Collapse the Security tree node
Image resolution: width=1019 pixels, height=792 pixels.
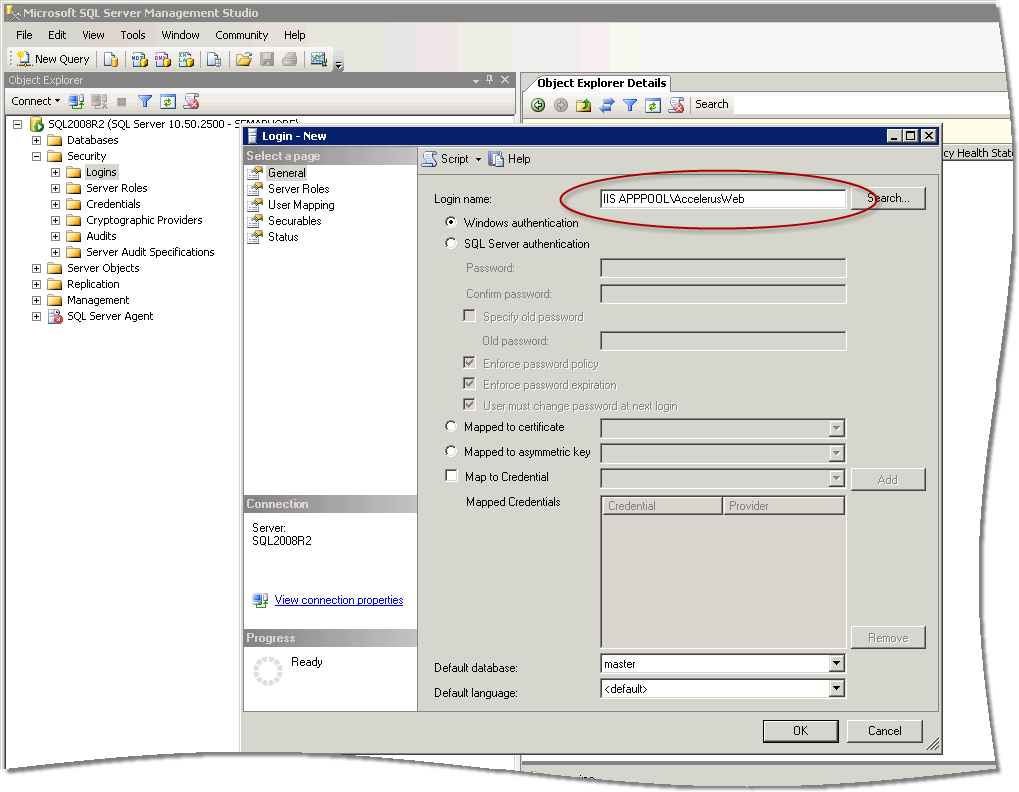point(36,157)
